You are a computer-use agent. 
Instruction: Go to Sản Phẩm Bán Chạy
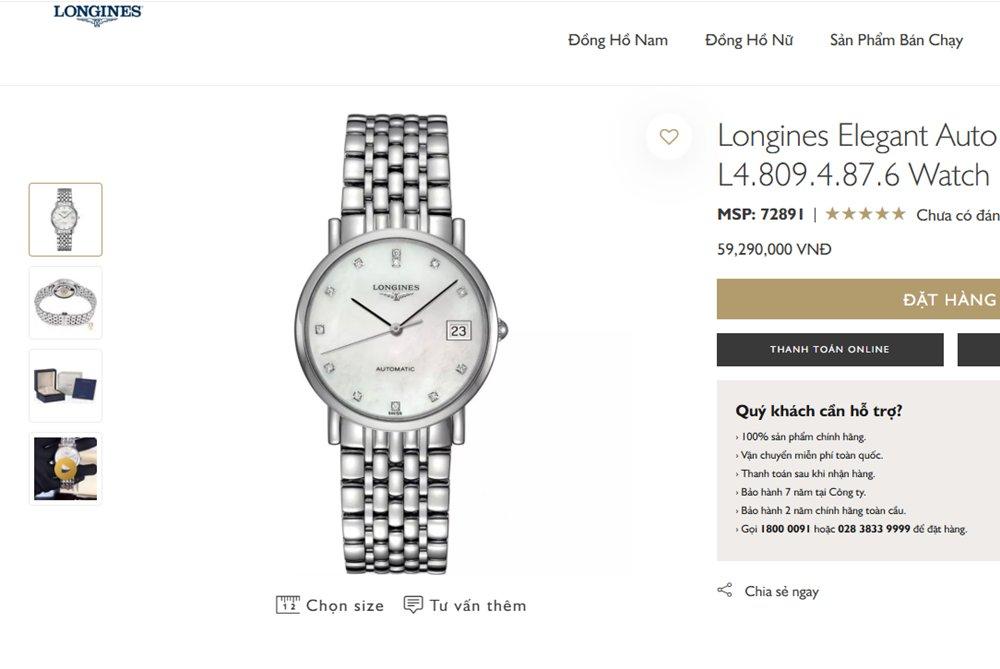point(895,40)
